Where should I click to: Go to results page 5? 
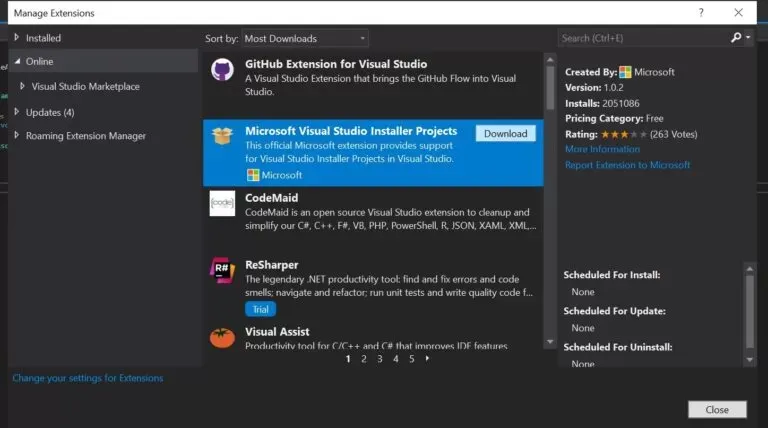point(412,358)
